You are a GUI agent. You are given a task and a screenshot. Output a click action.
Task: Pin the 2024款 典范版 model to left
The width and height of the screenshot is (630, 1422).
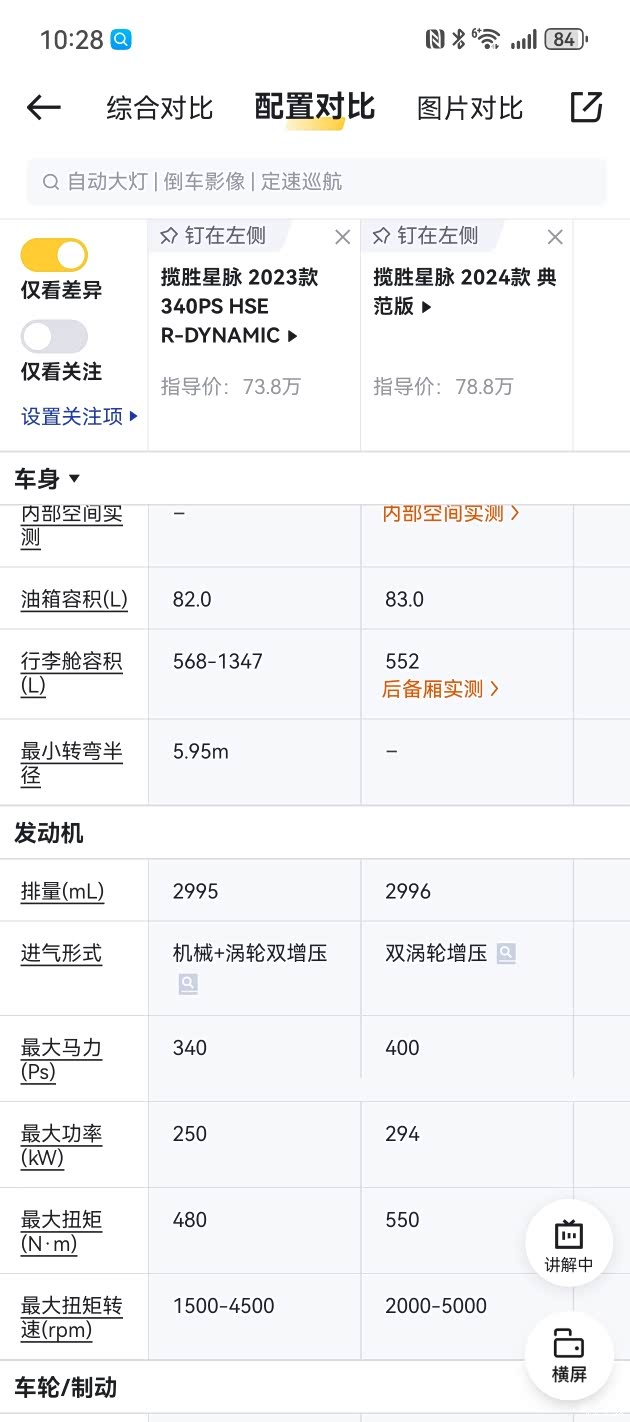(425, 236)
